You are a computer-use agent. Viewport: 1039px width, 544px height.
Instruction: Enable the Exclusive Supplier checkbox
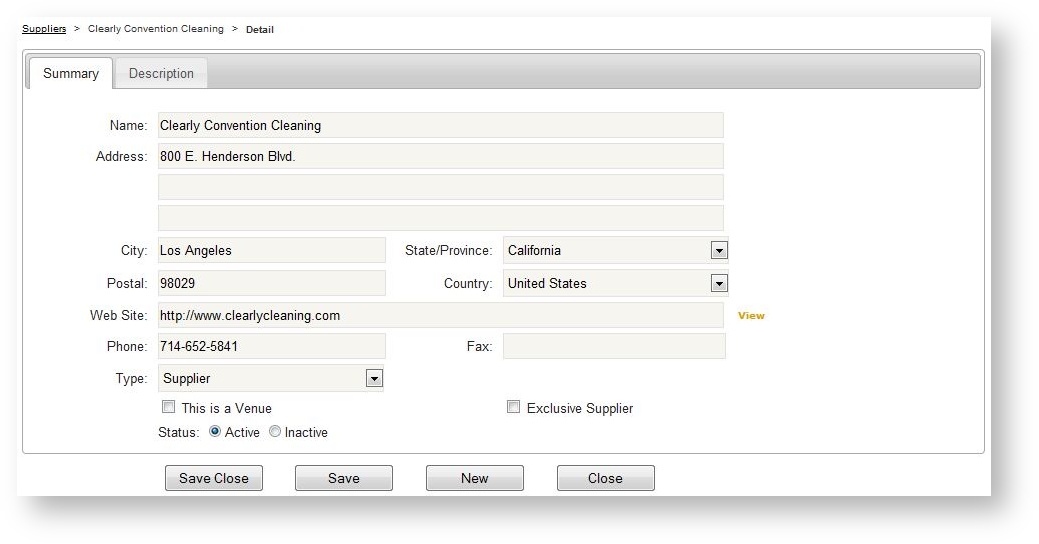513,407
